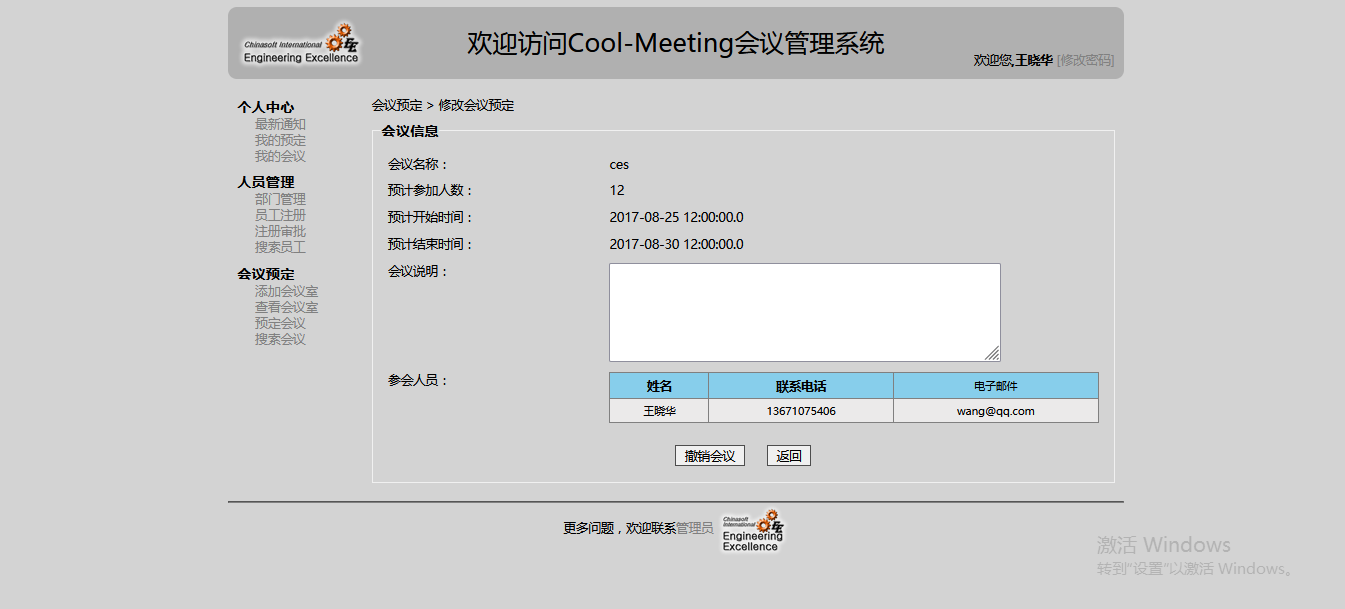Viewport: 1345px width, 609px height.
Task: Click the 会议说明： label
Action: point(419,272)
